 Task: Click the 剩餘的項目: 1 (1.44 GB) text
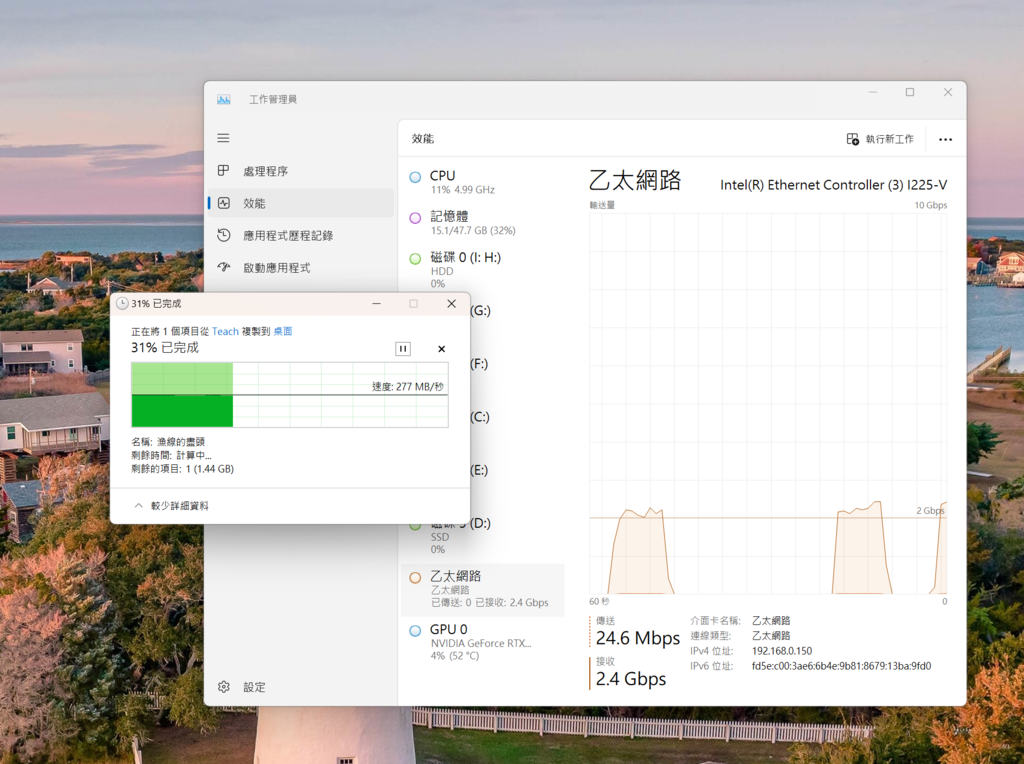(182, 469)
